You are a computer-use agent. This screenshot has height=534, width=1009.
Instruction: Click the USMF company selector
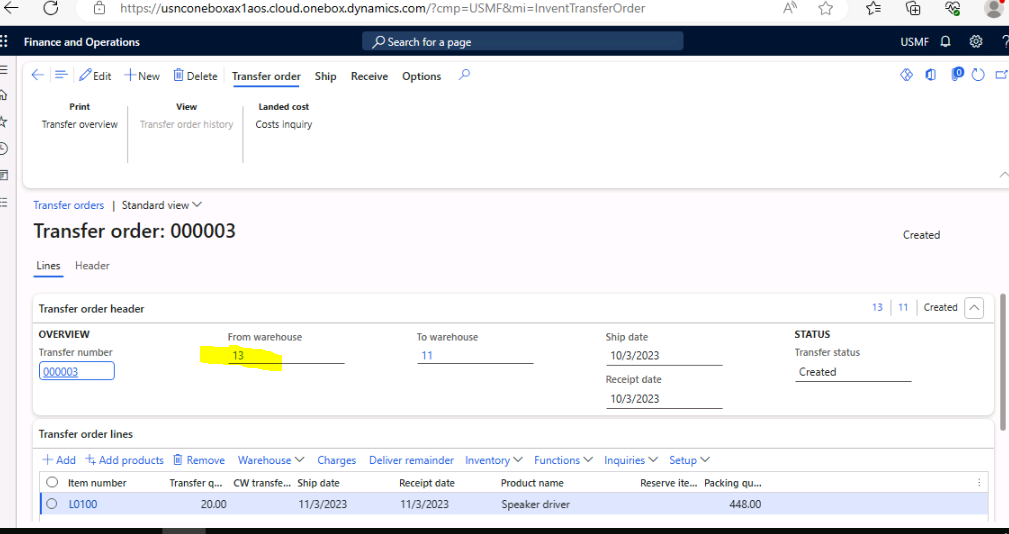(x=914, y=42)
